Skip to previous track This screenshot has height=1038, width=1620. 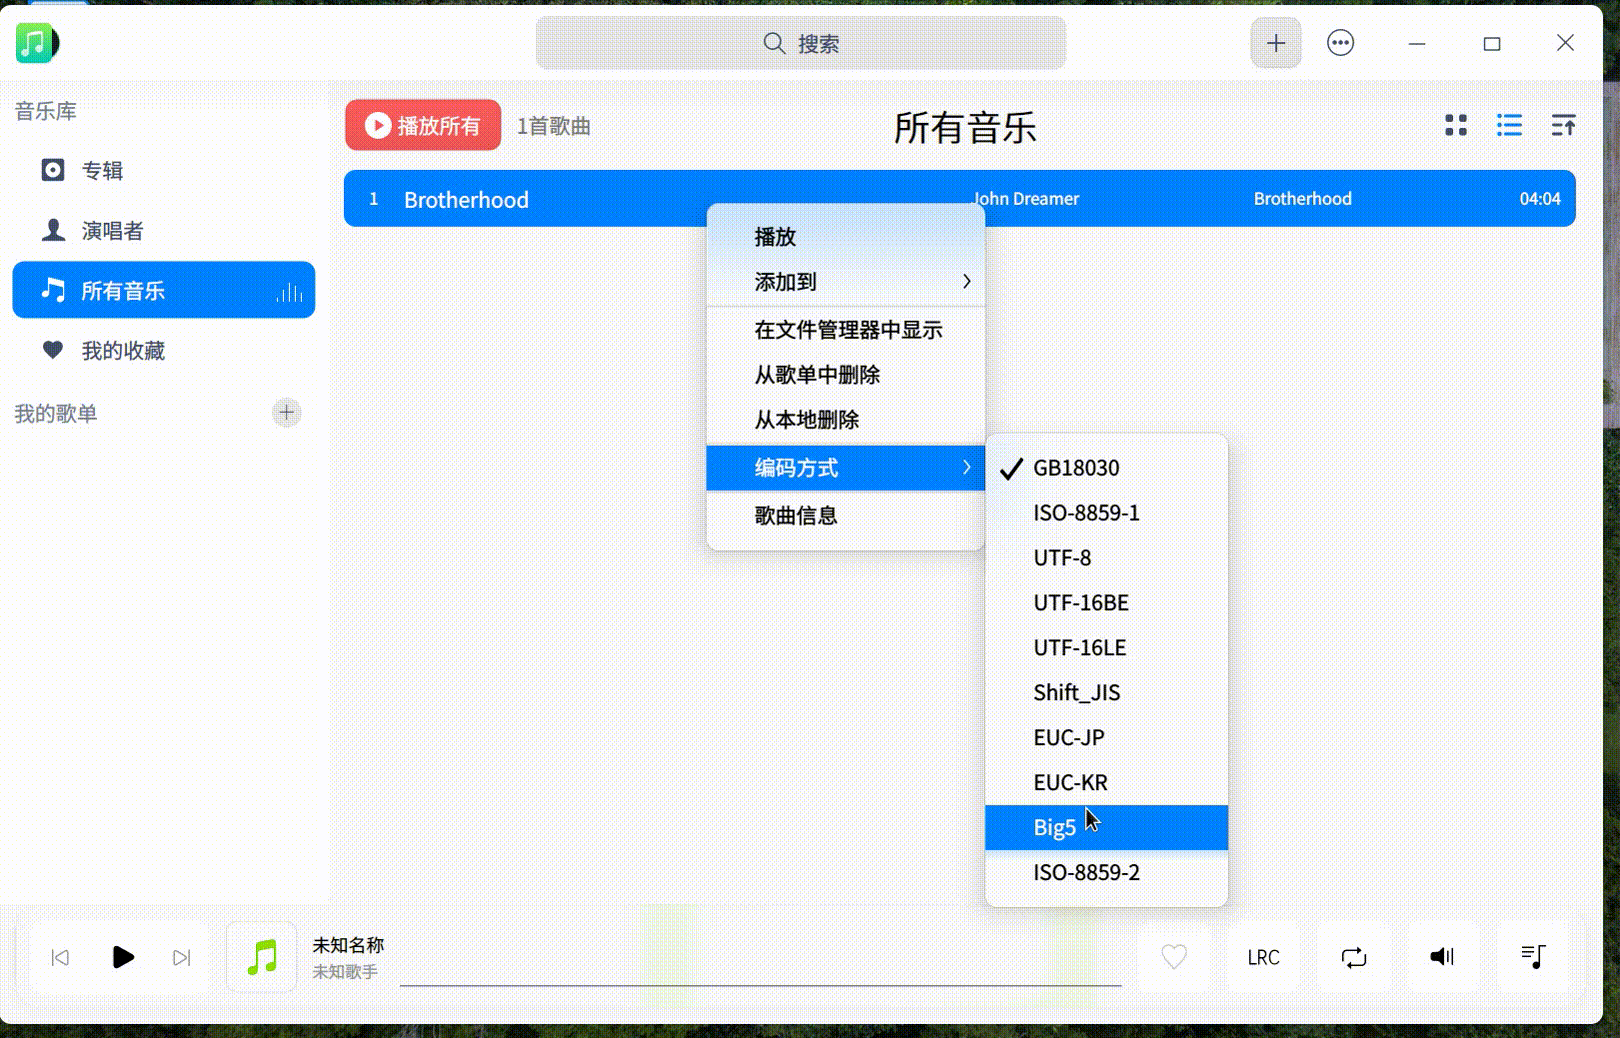point(60,958)
